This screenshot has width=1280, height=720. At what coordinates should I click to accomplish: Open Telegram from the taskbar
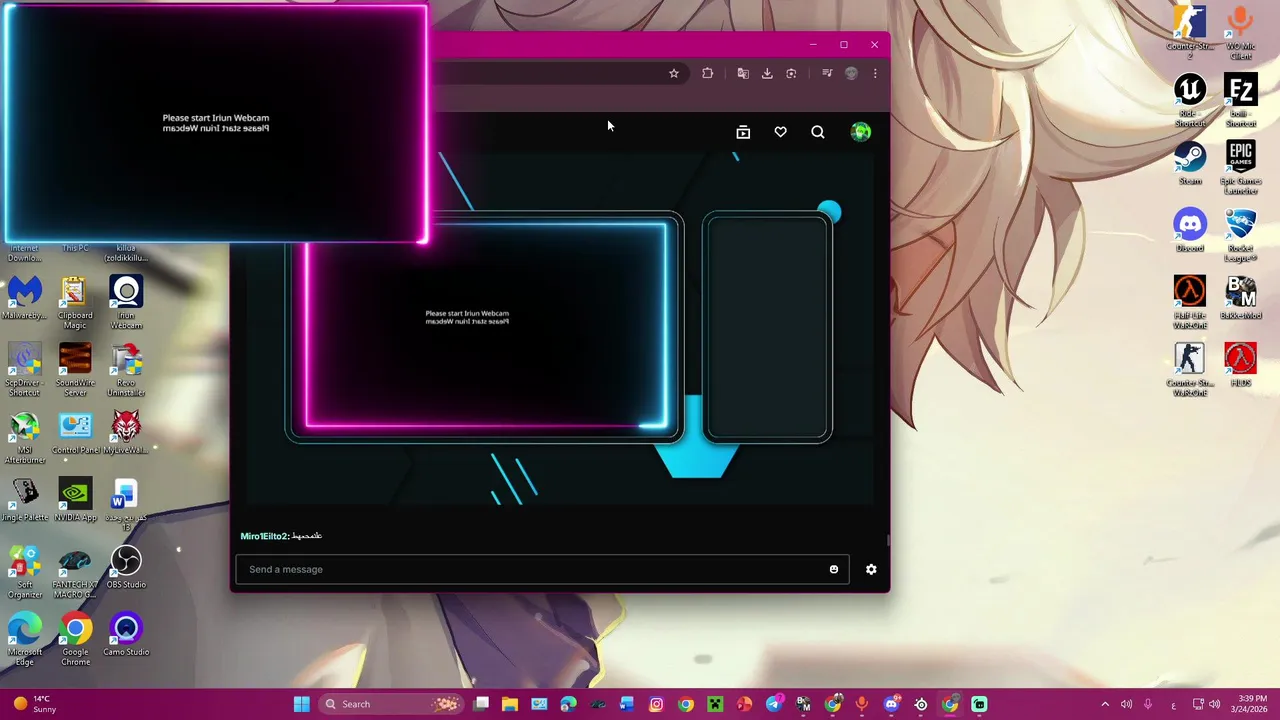coord(774,704)
